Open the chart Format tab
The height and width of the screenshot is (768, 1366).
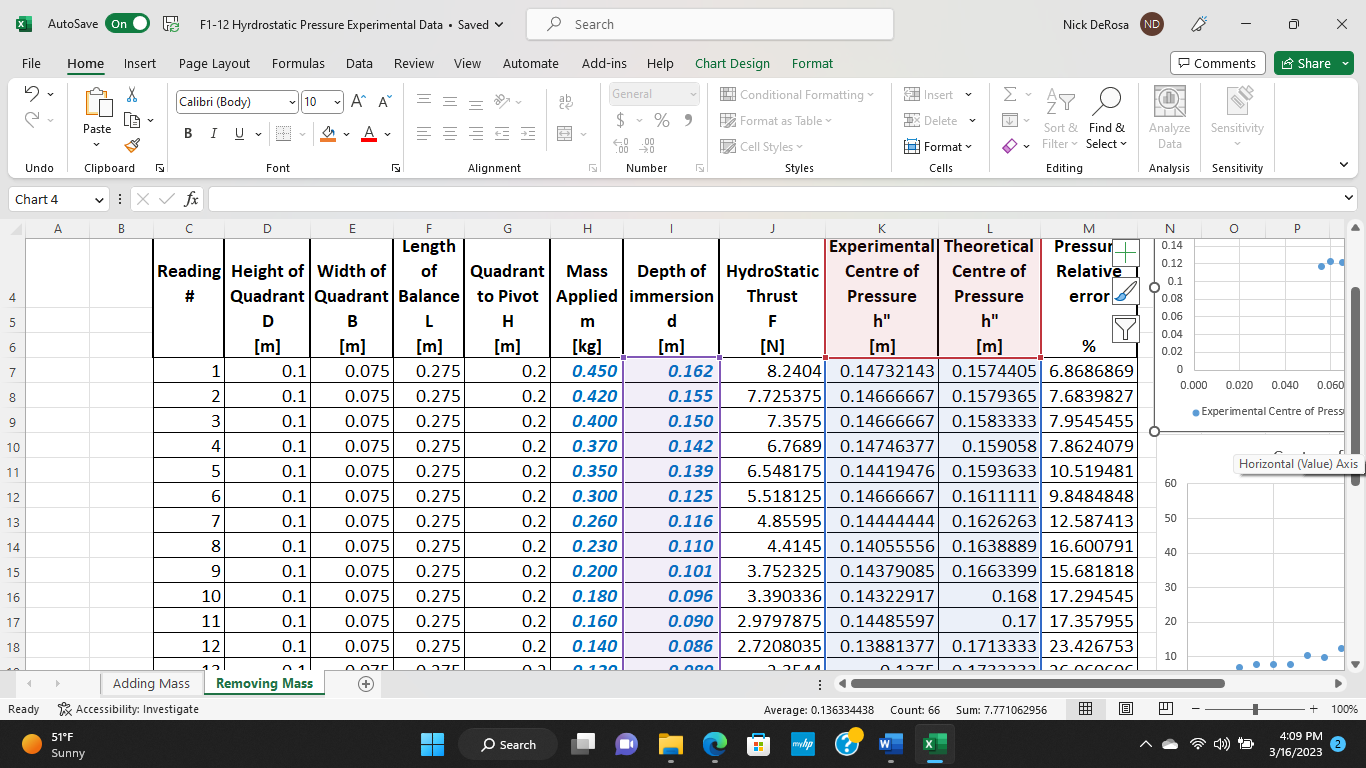(x=812, y=63)
